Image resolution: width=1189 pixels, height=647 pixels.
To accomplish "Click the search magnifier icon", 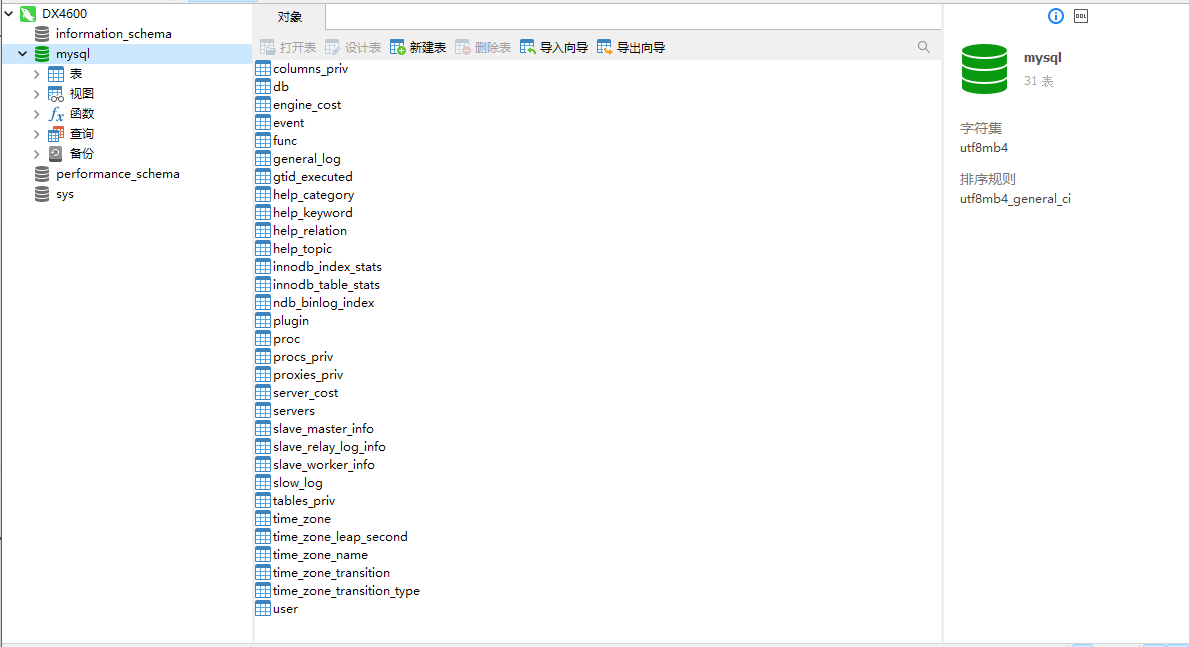I will tap(924, 47).
